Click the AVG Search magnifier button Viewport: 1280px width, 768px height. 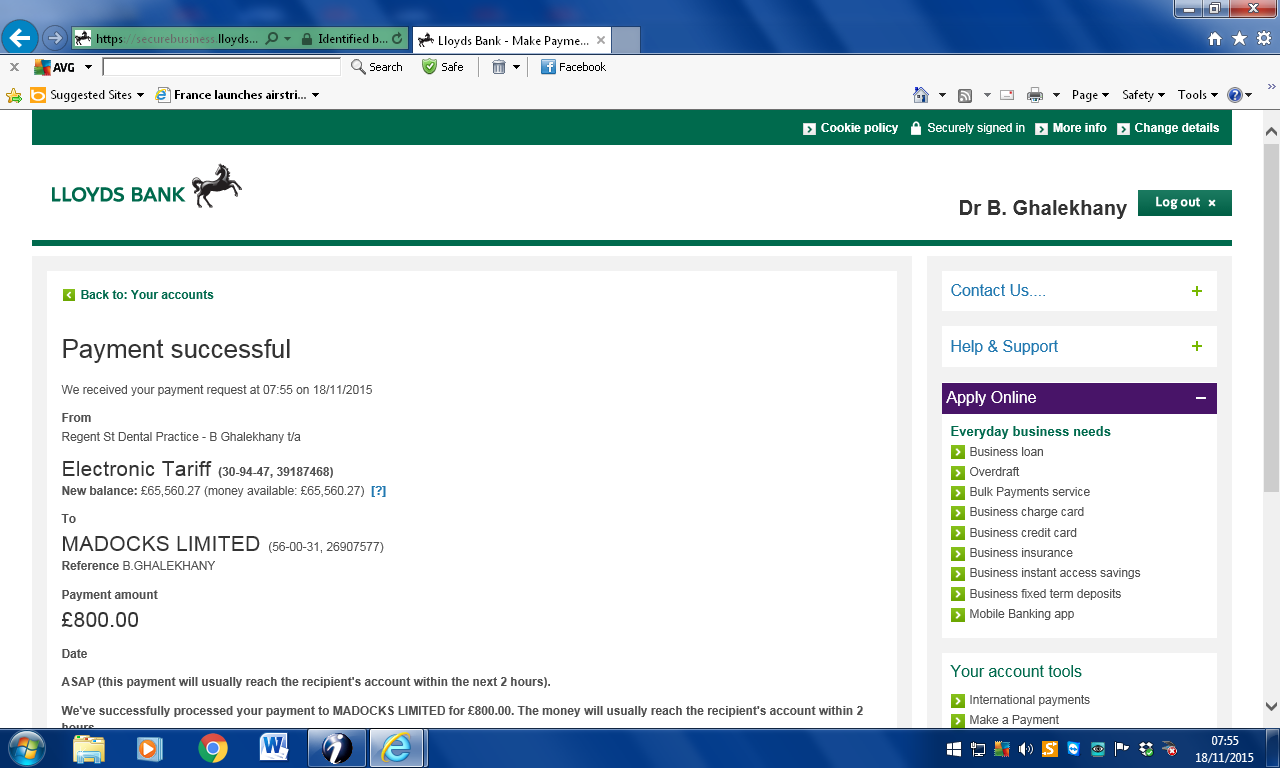tap(377, 67)
